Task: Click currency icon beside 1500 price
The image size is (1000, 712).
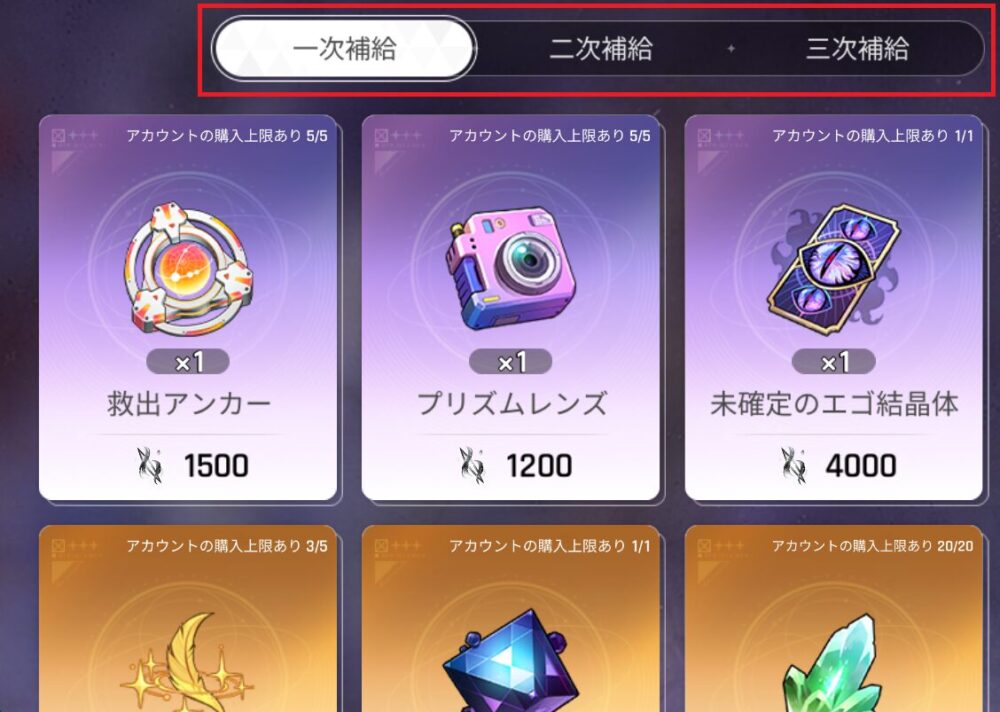Action: click(151, 465)
